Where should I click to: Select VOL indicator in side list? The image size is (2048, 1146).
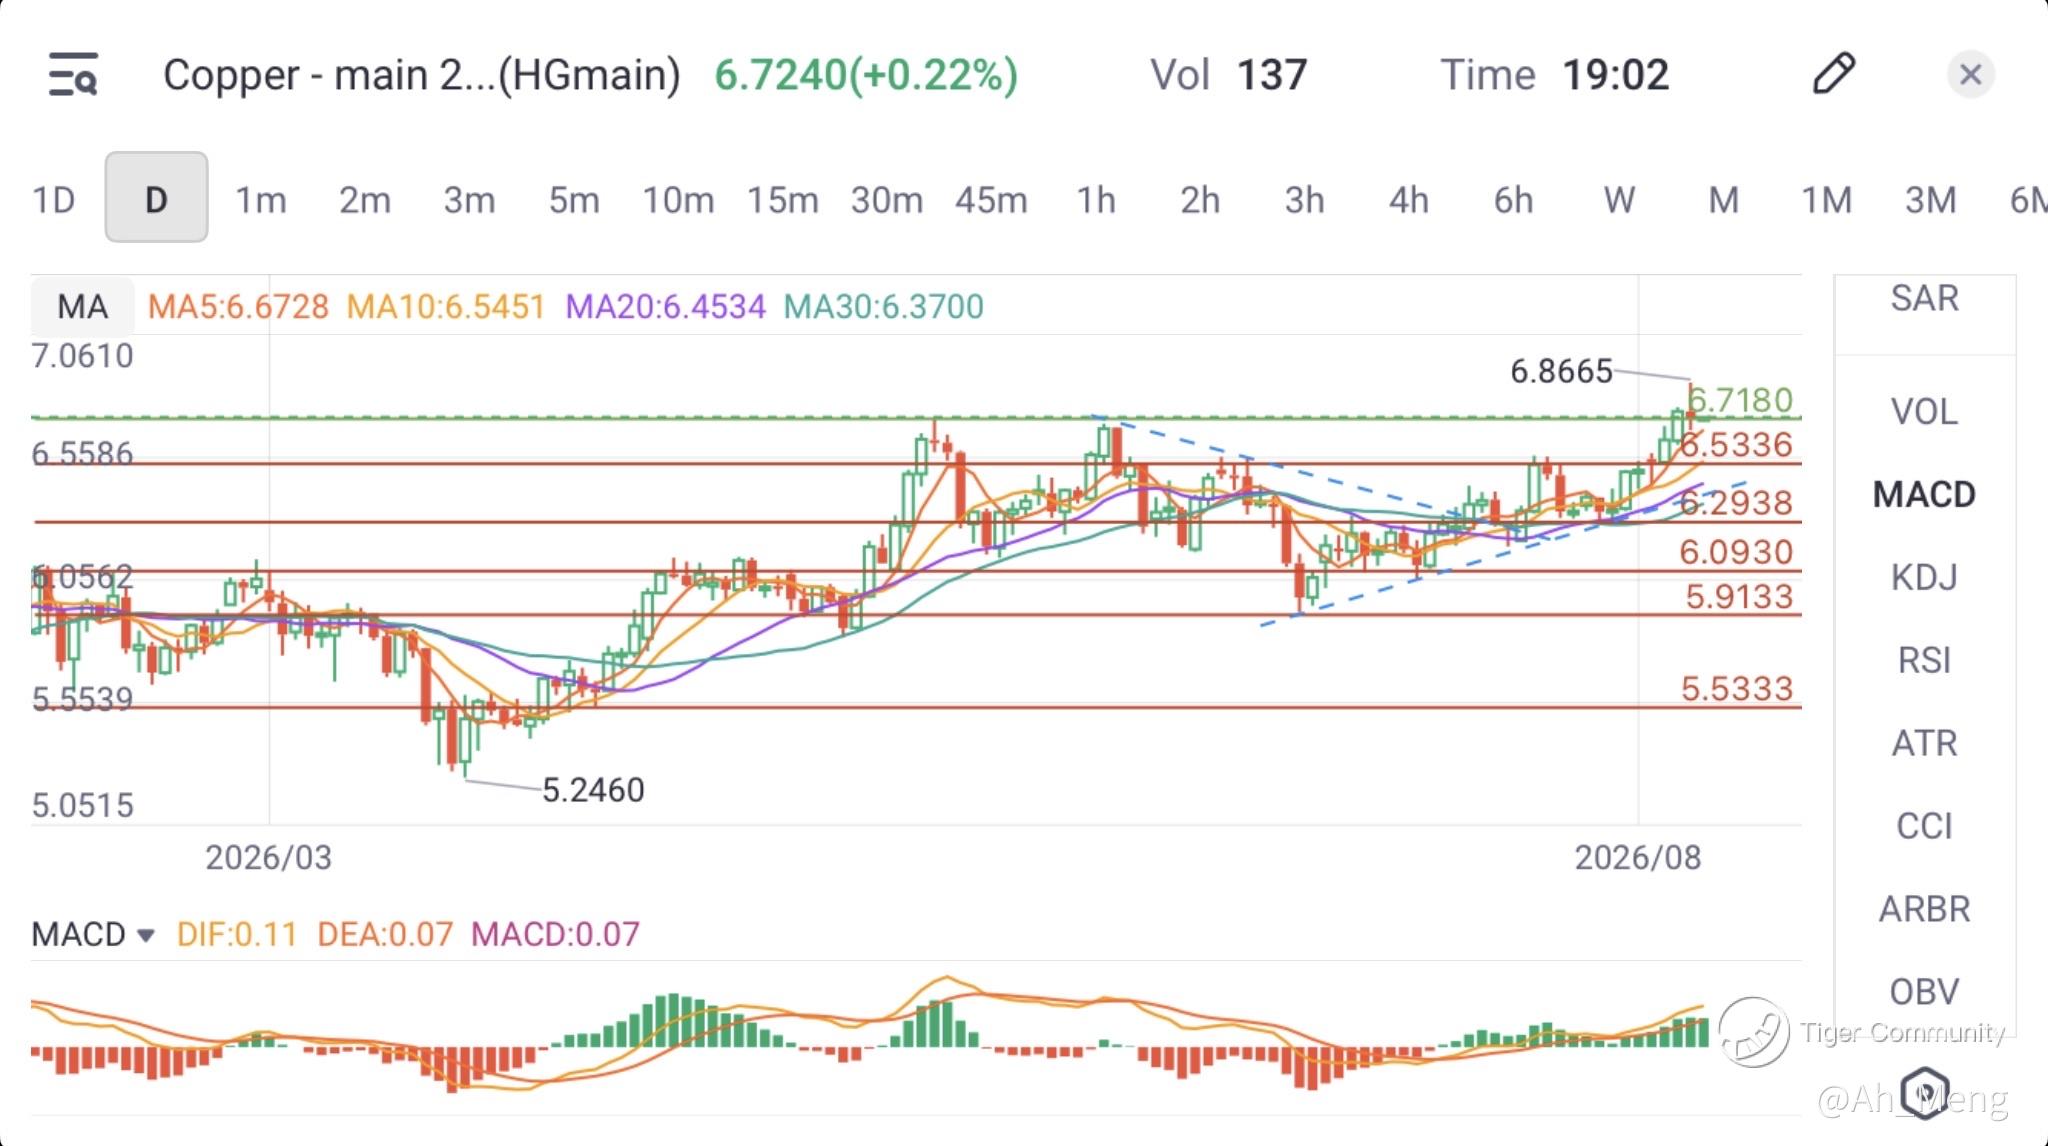tap(1925, 411)
